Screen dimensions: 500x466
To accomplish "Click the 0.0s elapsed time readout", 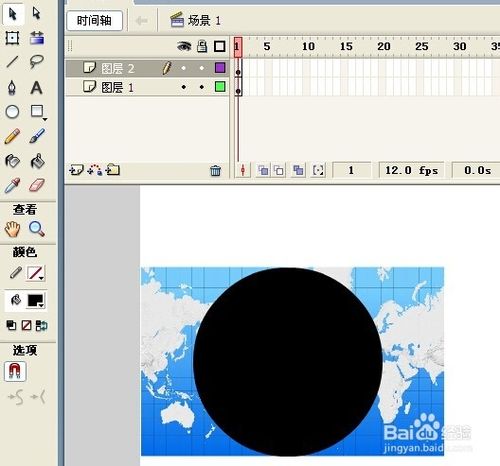I will click(477, 170).
